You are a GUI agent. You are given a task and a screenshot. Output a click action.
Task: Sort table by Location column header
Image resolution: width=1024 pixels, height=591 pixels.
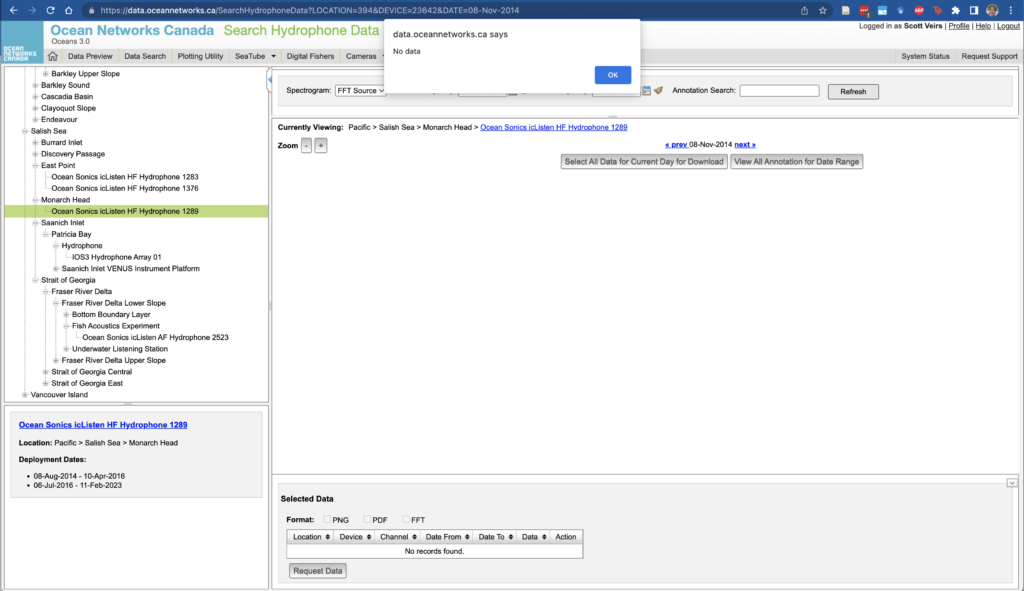tap(311, 537)
